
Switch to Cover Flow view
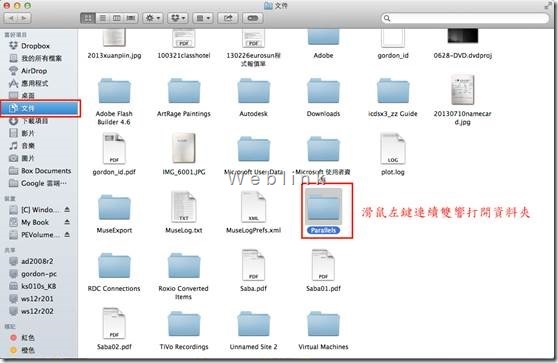[131, 18]
